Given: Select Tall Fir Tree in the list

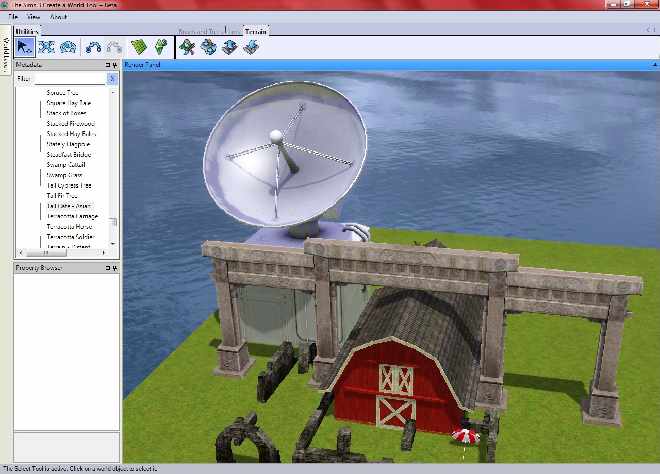Looking at the screenshot, I should (62, 195).
